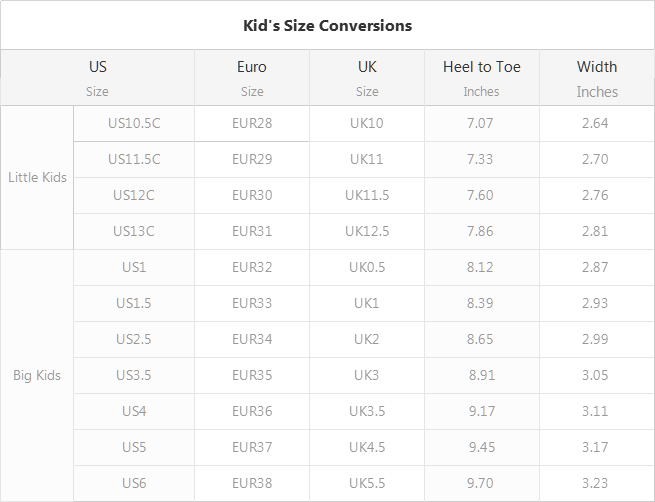
Task: Select the EUR38 cell
Action: coord(252,483)
